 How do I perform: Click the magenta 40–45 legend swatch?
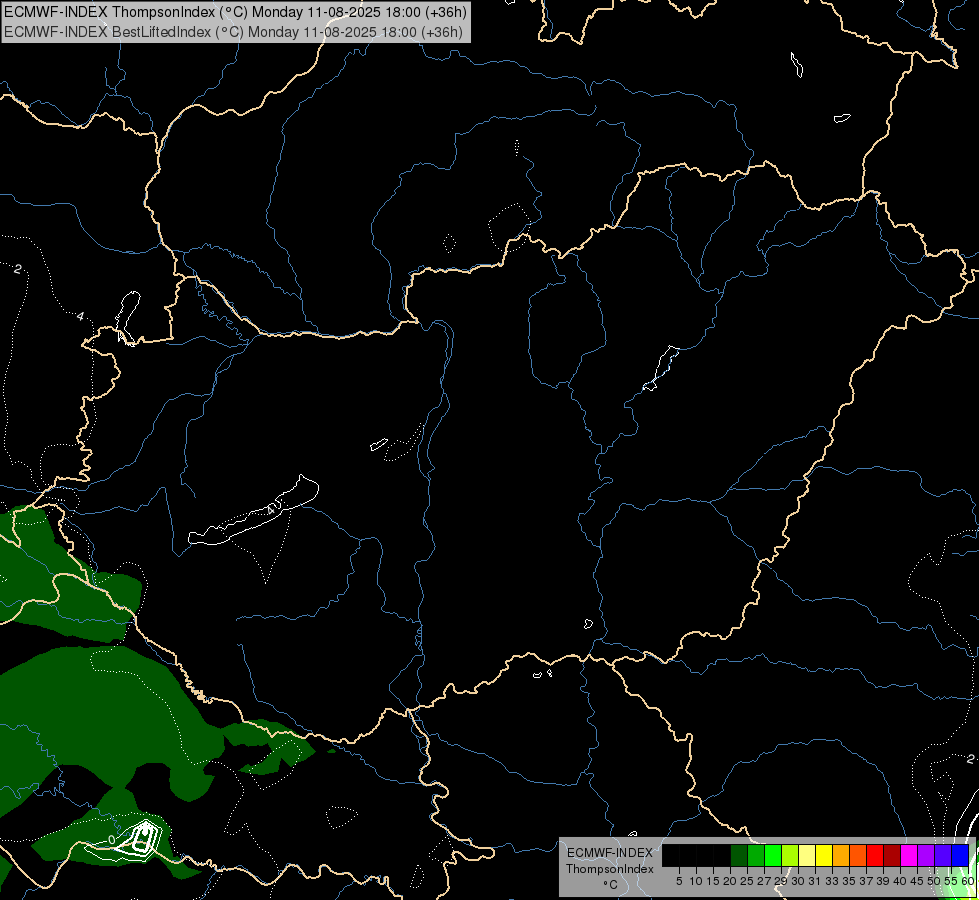[x=909, y=855]
